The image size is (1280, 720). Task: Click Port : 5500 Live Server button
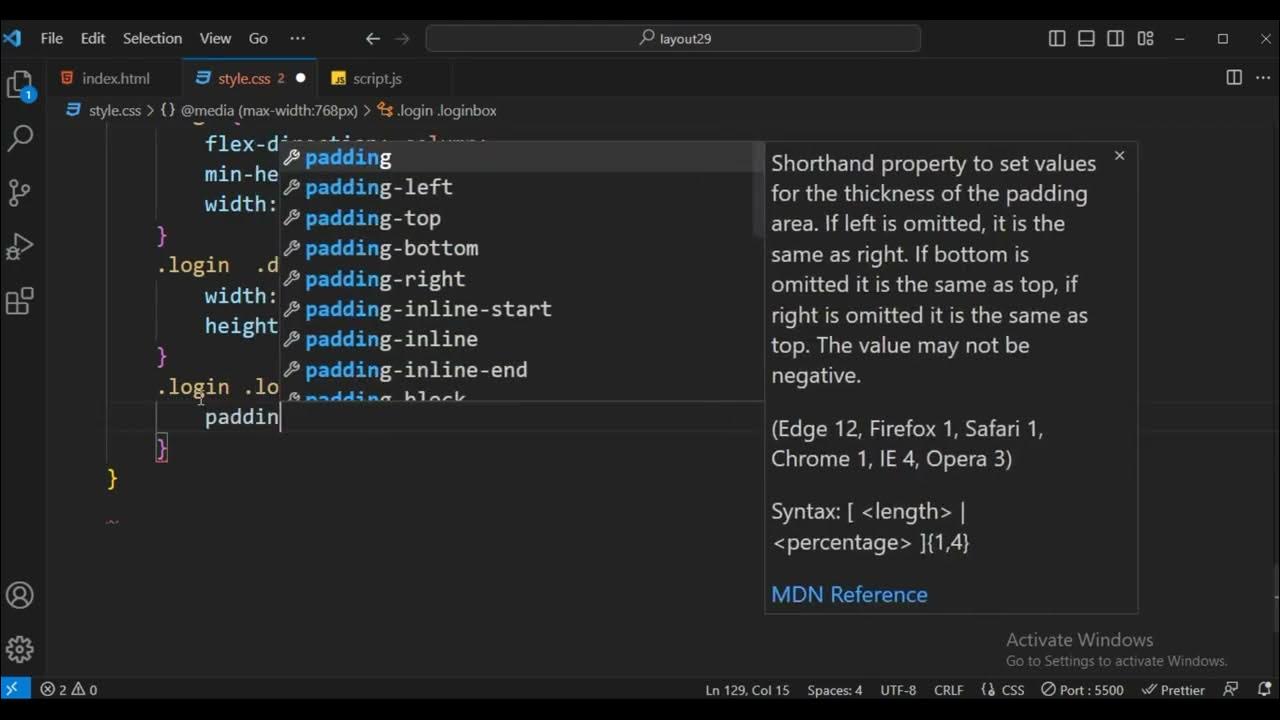(x=1082, y=690)
